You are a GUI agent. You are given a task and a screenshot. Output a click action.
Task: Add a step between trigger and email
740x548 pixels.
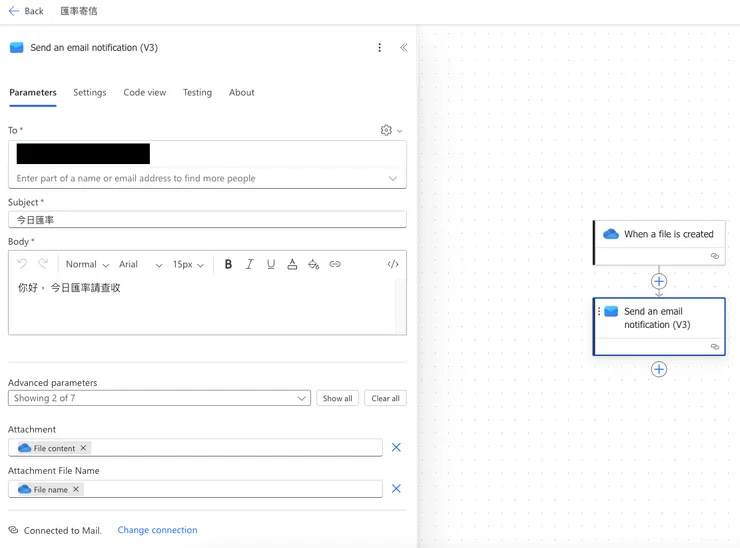[x=659, y=282]
